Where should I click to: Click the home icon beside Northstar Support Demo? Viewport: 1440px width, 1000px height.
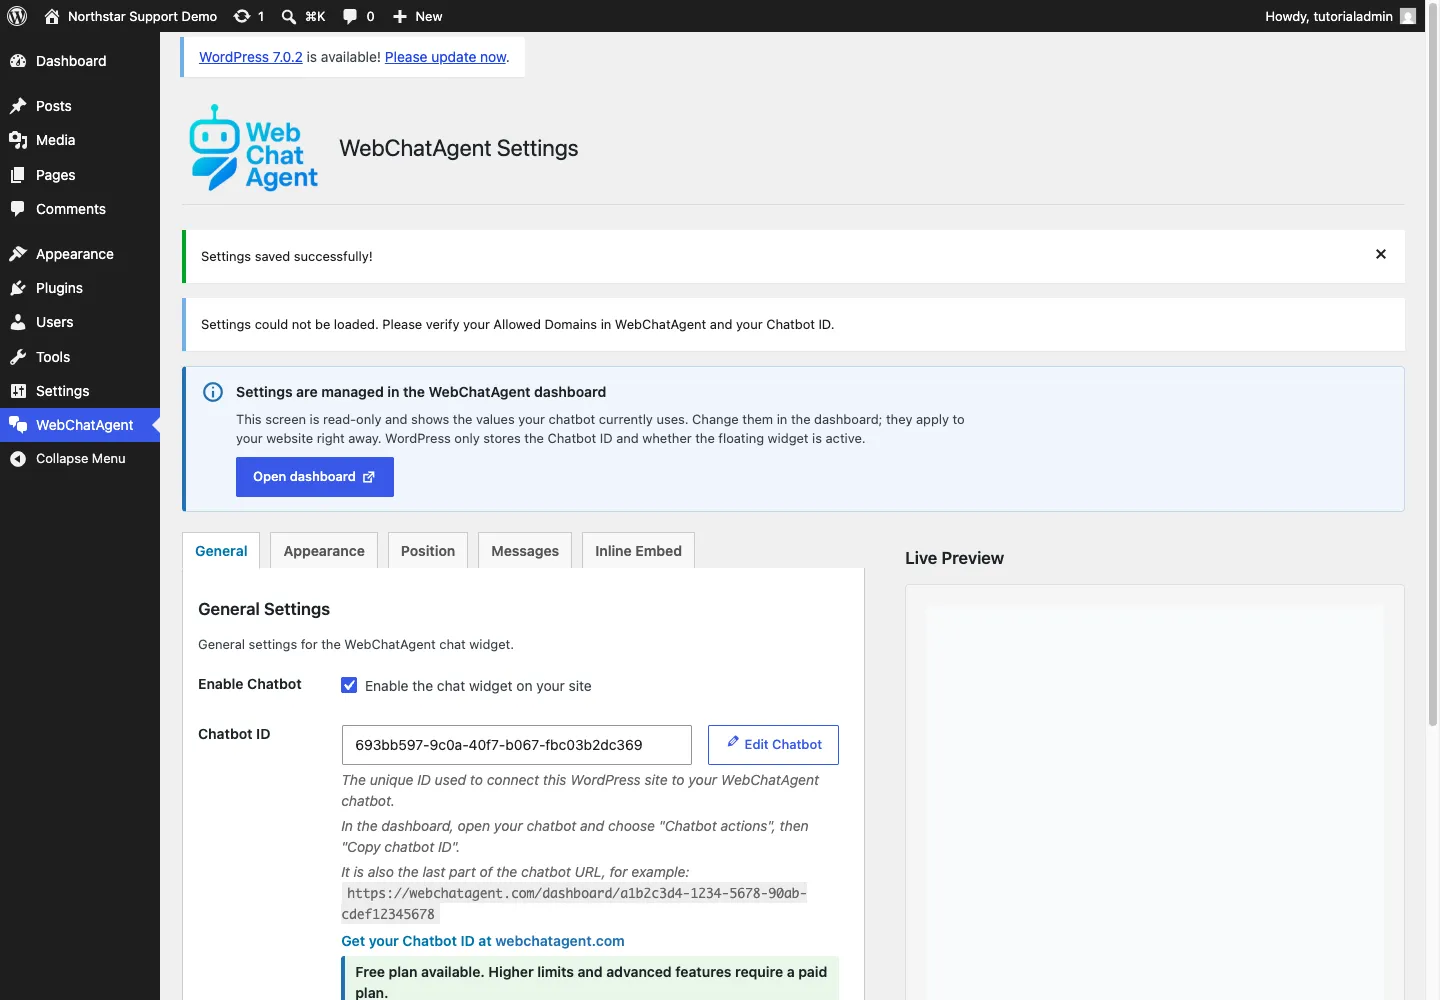52,16
